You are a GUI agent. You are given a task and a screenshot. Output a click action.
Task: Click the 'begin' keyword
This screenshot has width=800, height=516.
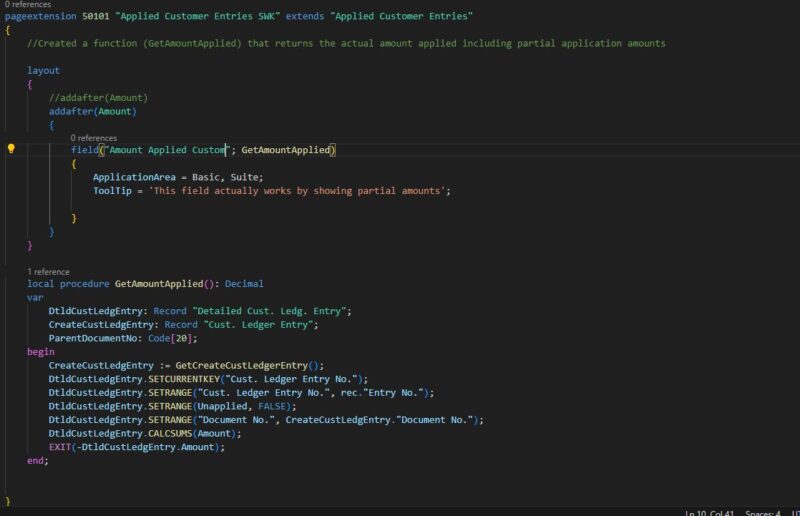(40, 352)
